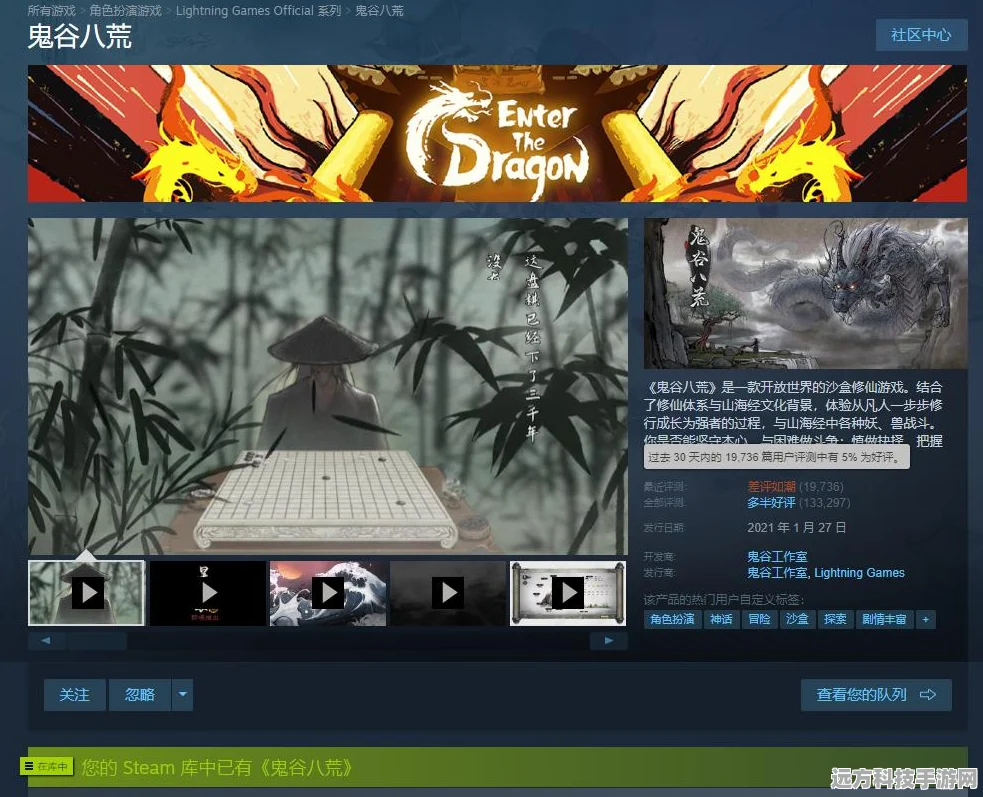
Task: Go to 角色扮演游戏 breadcrumb
Action: pyautogui.click(x=125, y=11)
